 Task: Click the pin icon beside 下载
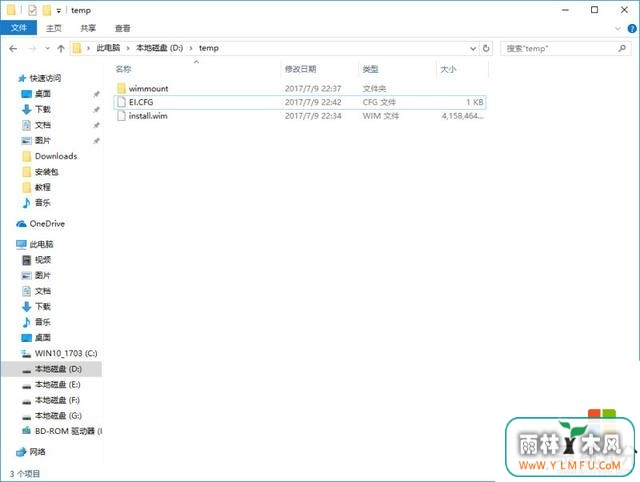point(96,110)
